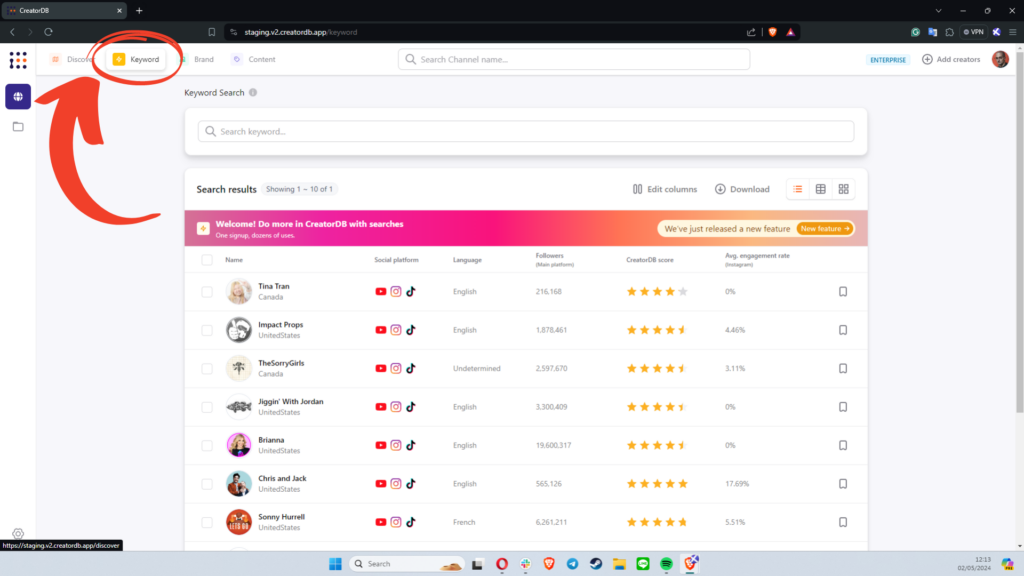Screen dimensions: 1024x576
Task: Switch to grid card view layout
Action: pos(844,189)
